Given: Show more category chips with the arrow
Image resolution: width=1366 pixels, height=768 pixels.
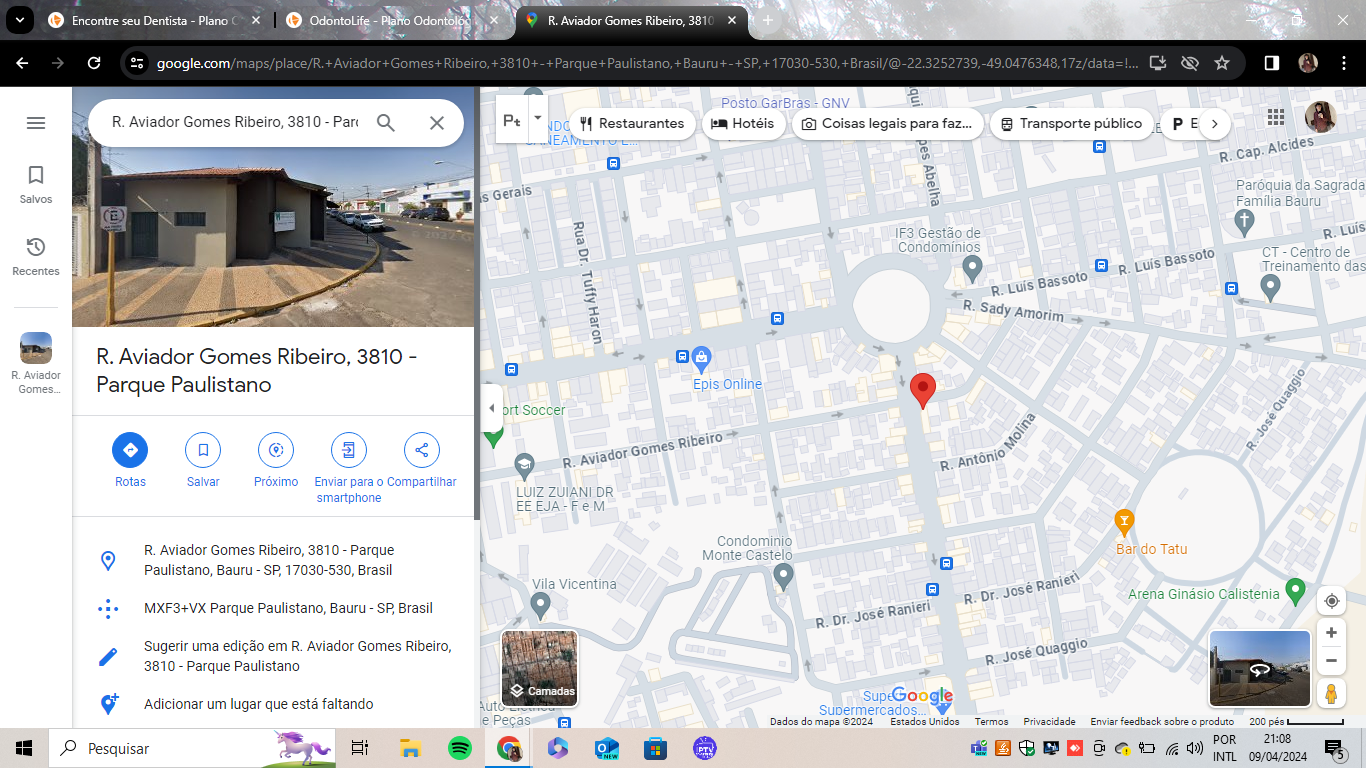Looking at the screenshot, I should point(1214,124).
